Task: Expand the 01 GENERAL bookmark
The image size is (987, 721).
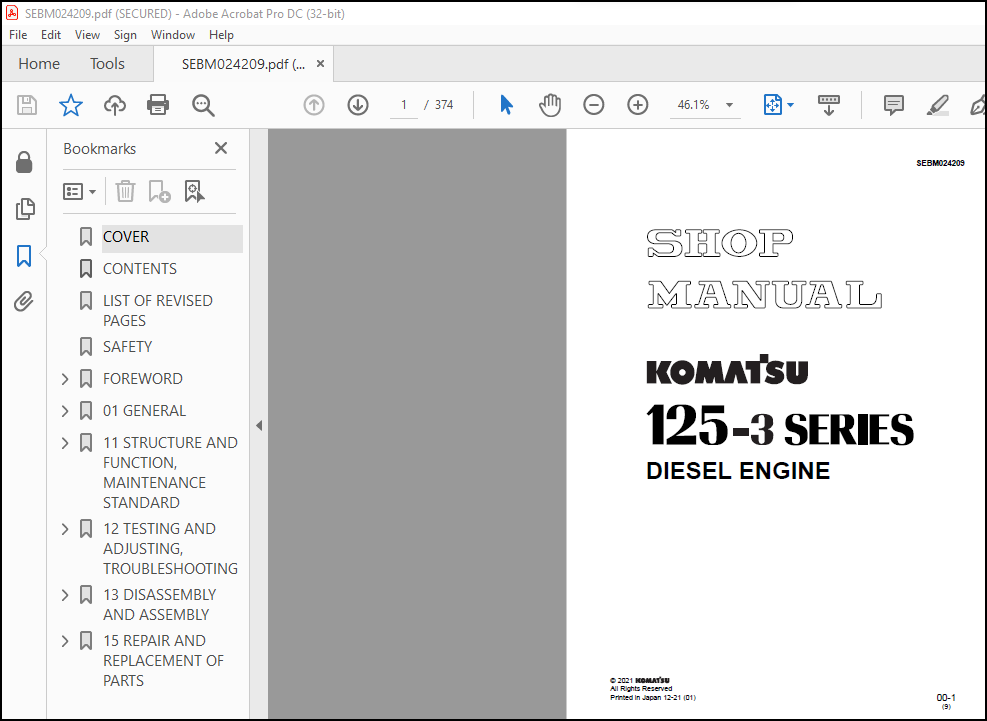Action: click(x=65, y=411)
